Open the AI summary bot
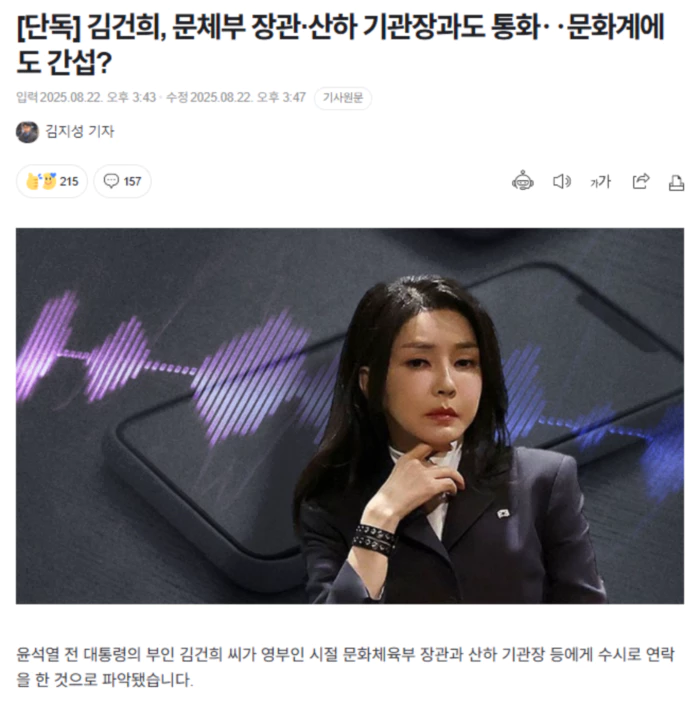 522,181
